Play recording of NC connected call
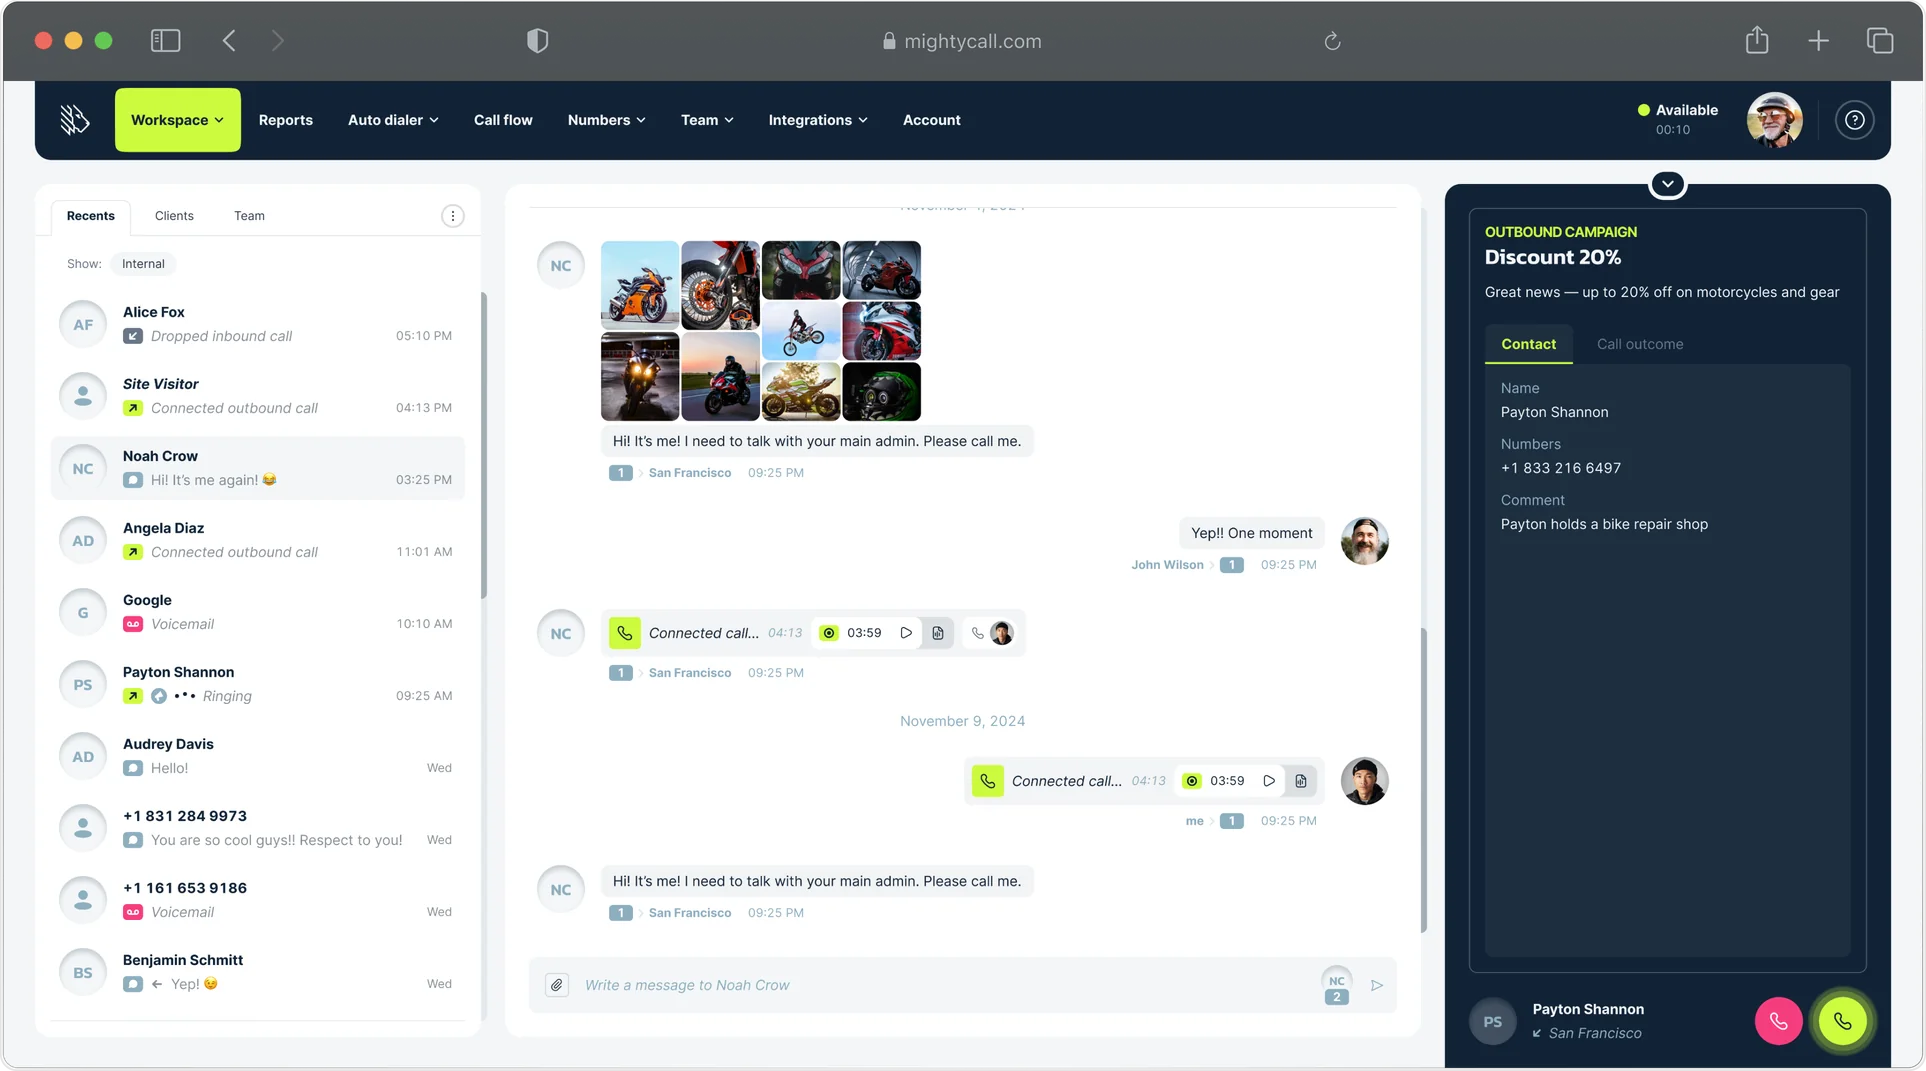This screenshot has width=1926, height=1071. coord(906,633)
